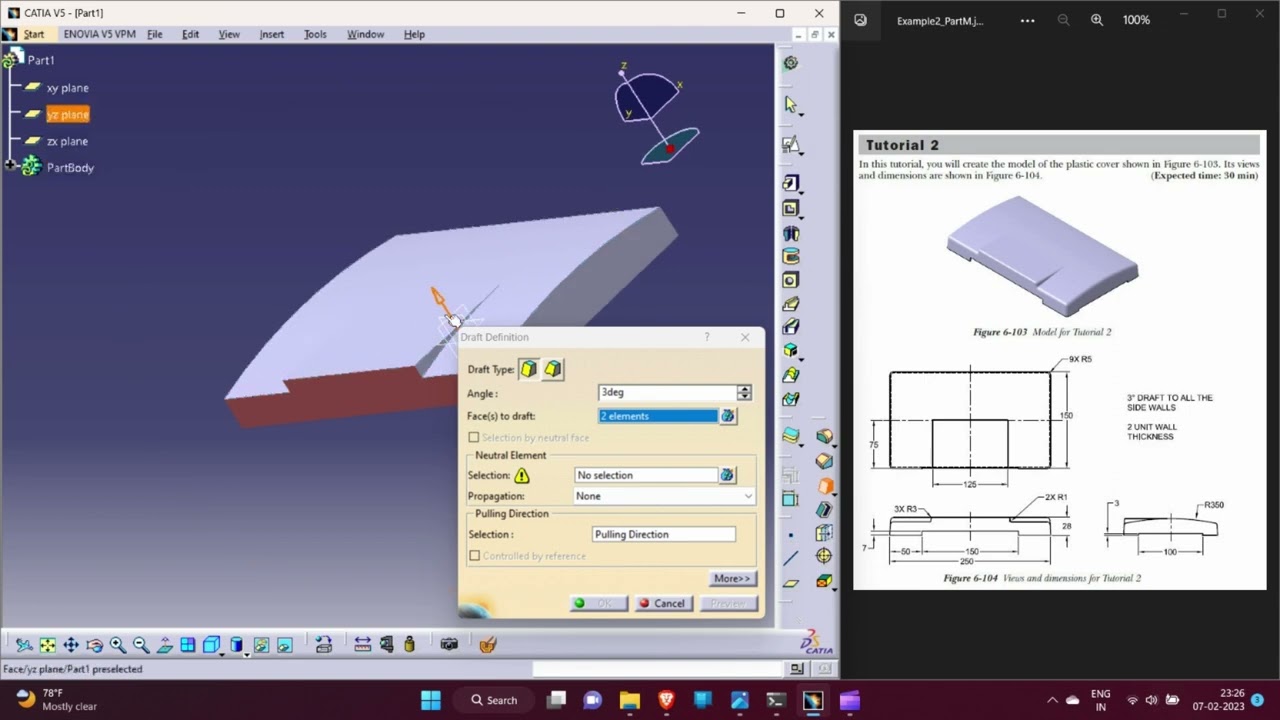
Task: Expand the PartBody tree node
Action: (x=9, y=167)
